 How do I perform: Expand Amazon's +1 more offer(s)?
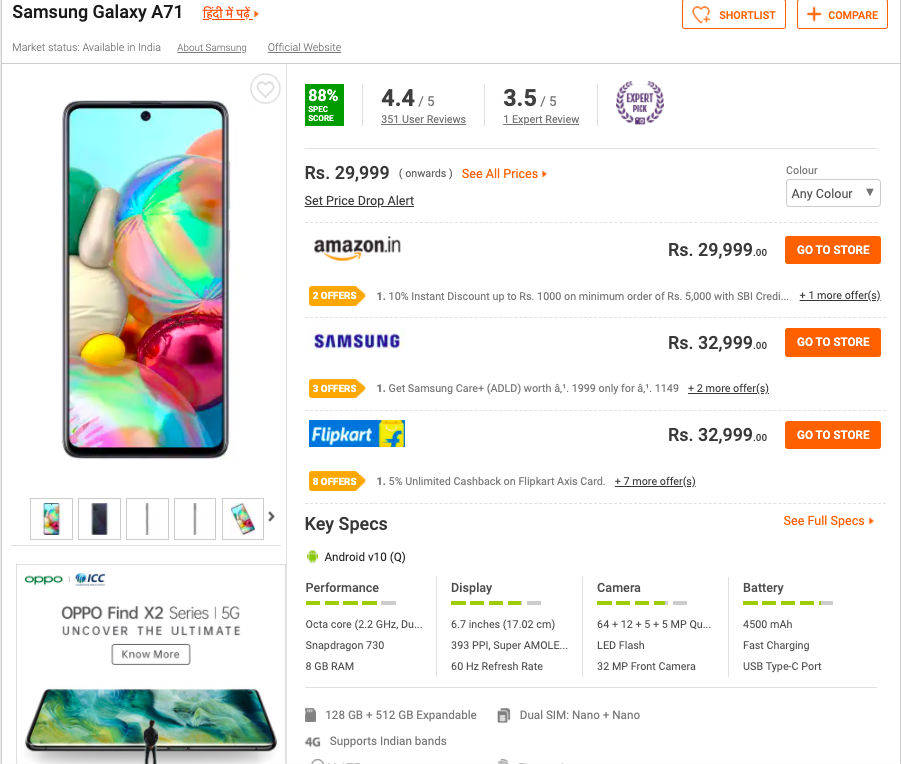click(839, 296)
